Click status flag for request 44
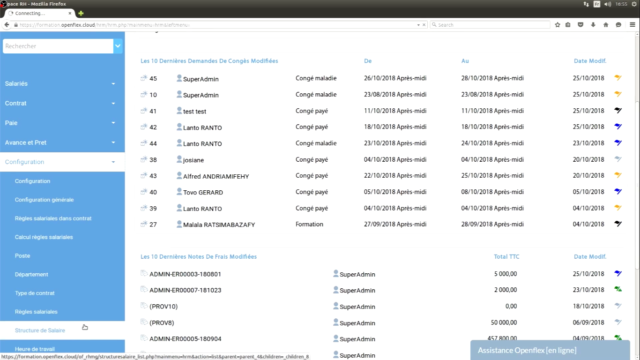 pos(618,143)
